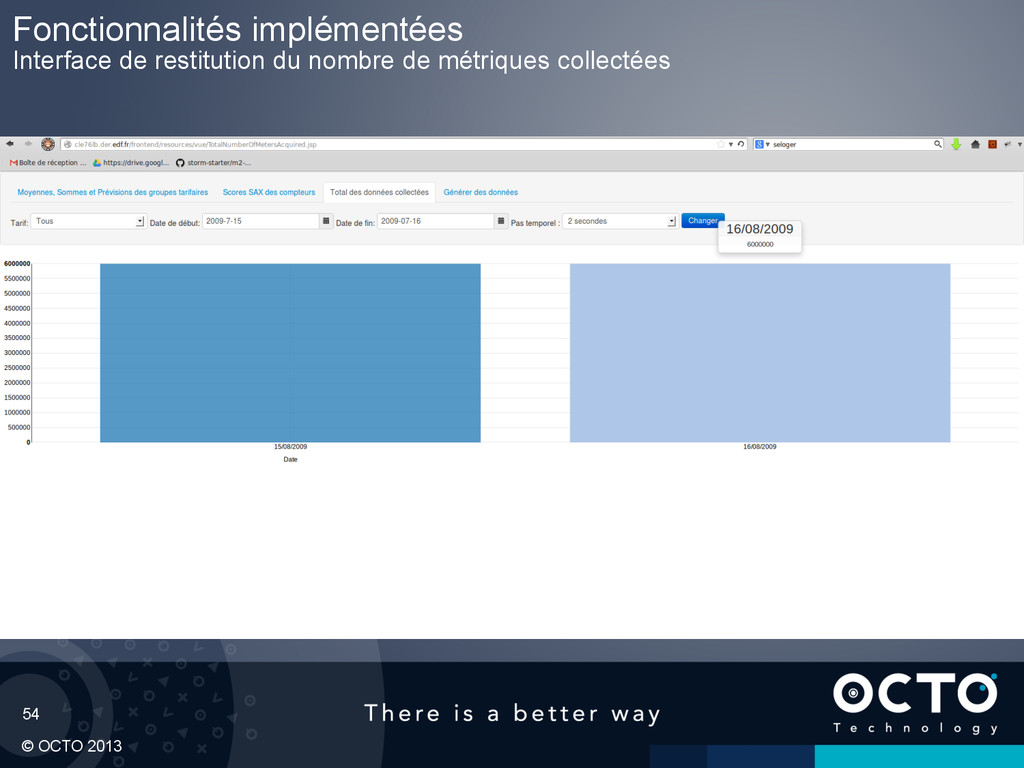Go to the browser home page icon
Image resolution: width=1024 pixels, height=768 pixels.
pos(975,144)
